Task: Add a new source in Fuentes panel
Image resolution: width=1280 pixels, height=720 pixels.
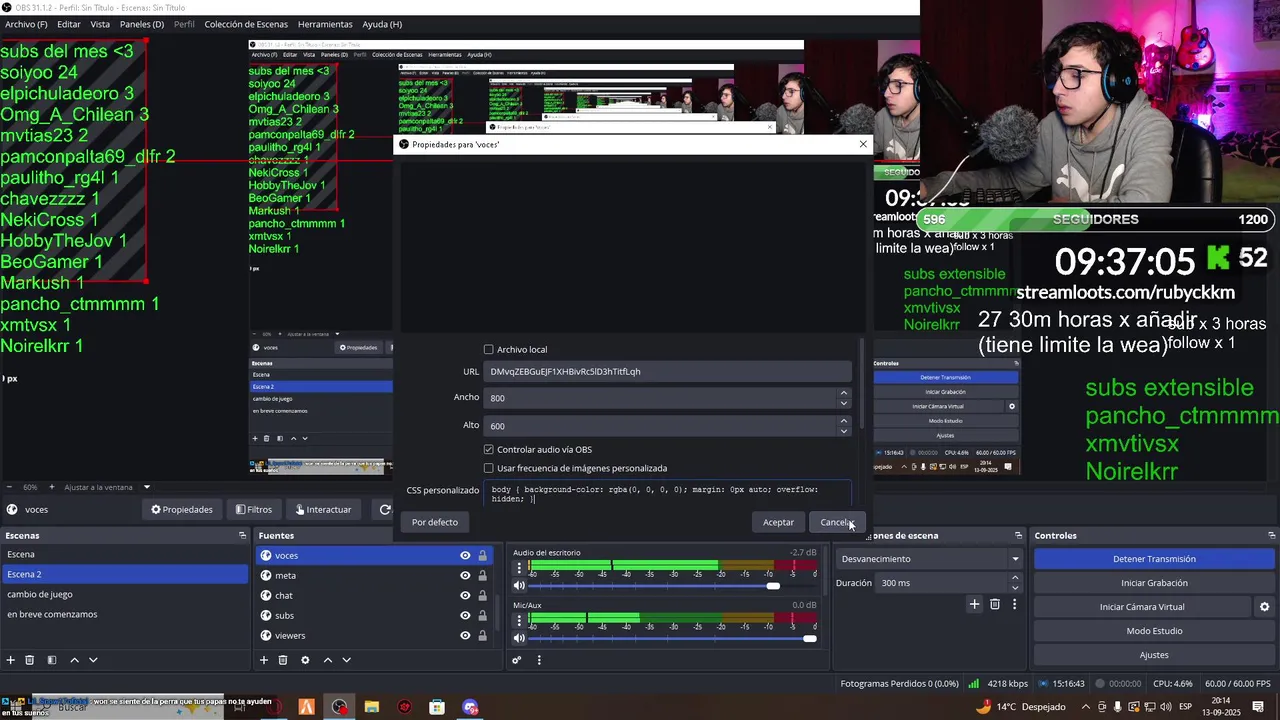Action: click(264, 660)
